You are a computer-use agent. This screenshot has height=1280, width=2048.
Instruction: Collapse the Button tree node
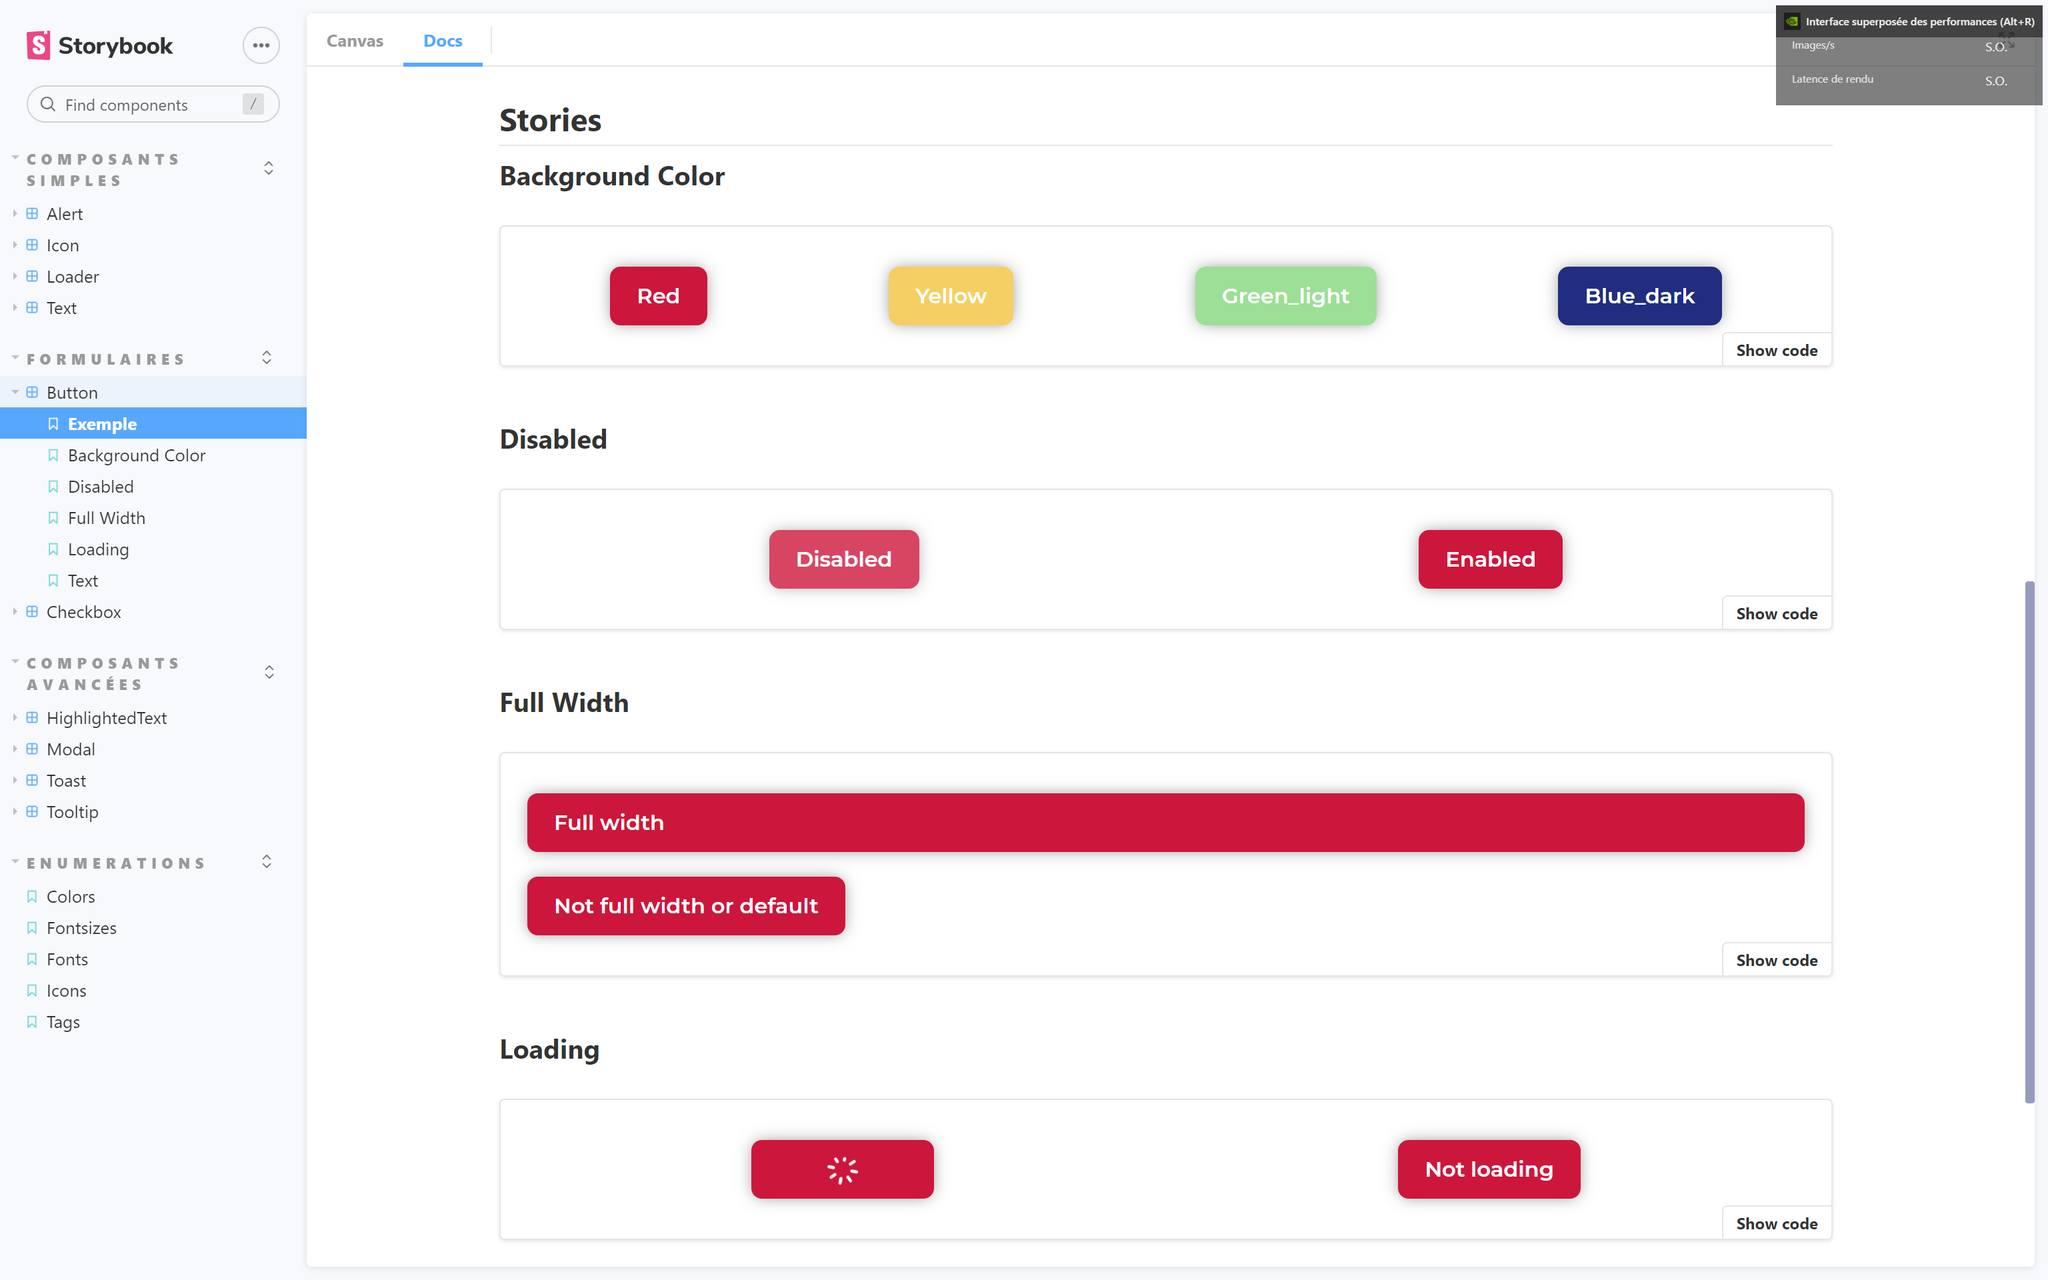[x=15, y=392]
